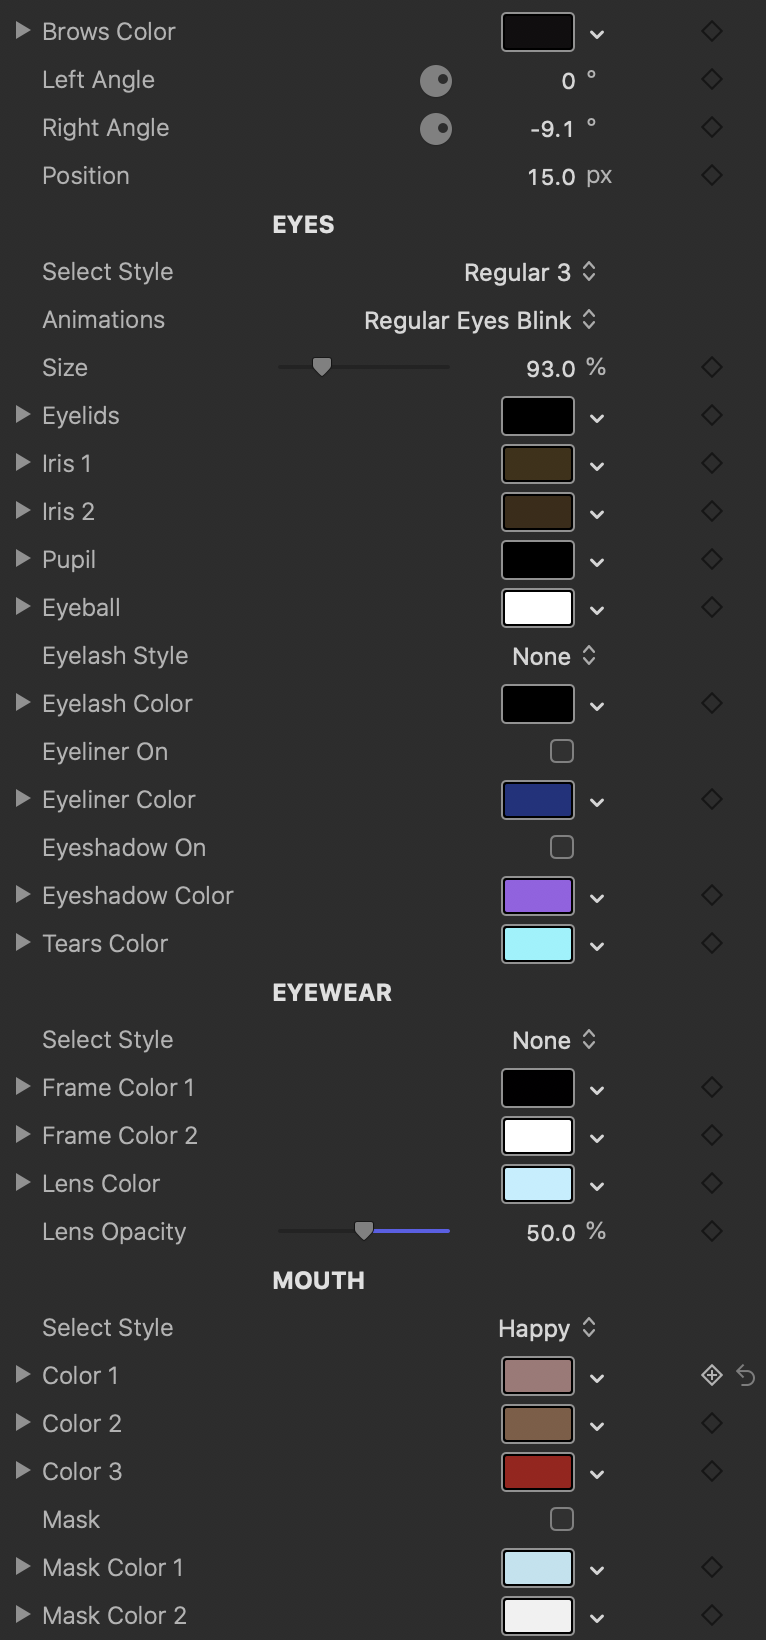Reset mouth Color 1 with the revert arrow

click(746, 1376)
